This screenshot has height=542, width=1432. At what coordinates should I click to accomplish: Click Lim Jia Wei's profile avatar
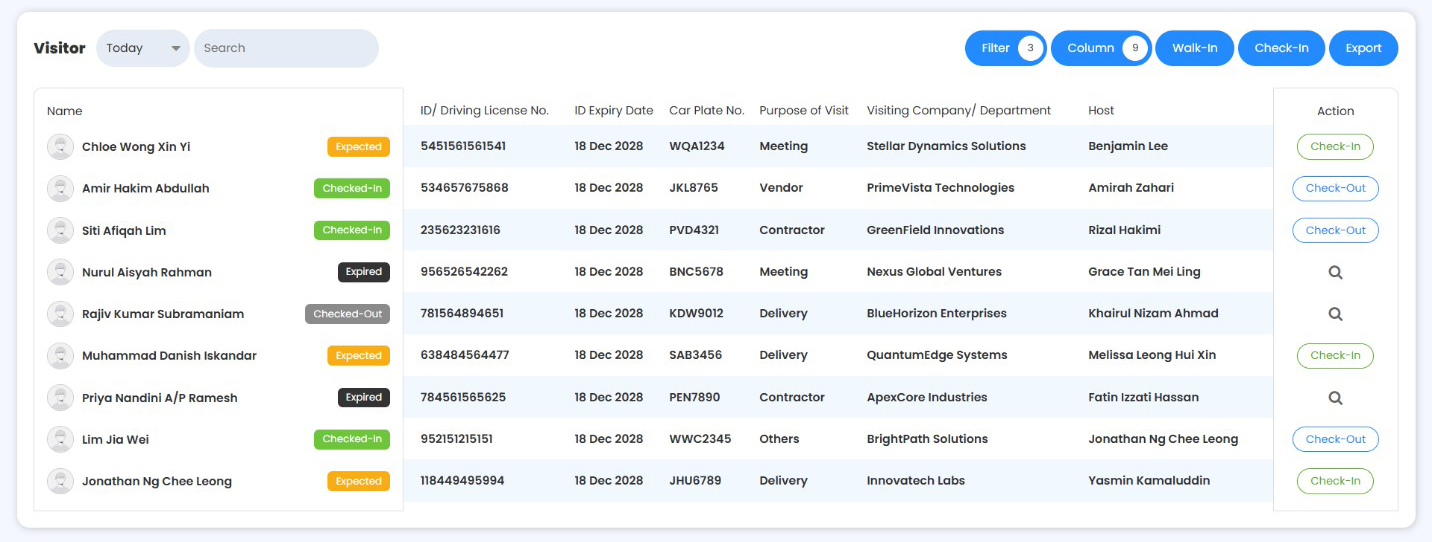[61, 440]
